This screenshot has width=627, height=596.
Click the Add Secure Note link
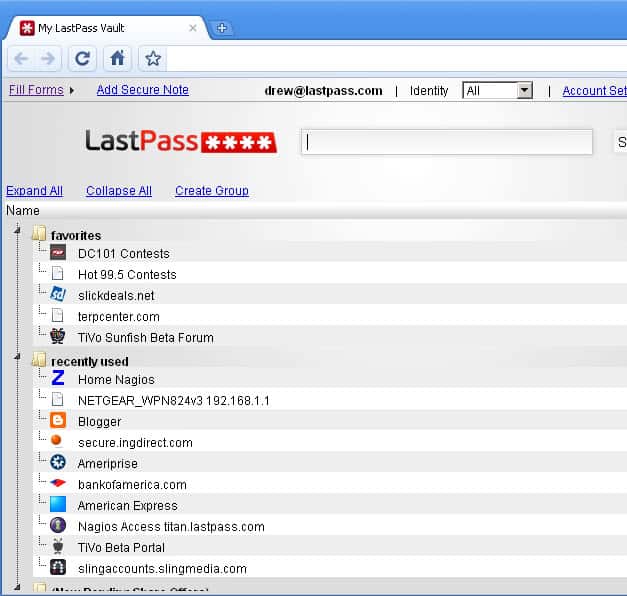(x=142, y=90)
